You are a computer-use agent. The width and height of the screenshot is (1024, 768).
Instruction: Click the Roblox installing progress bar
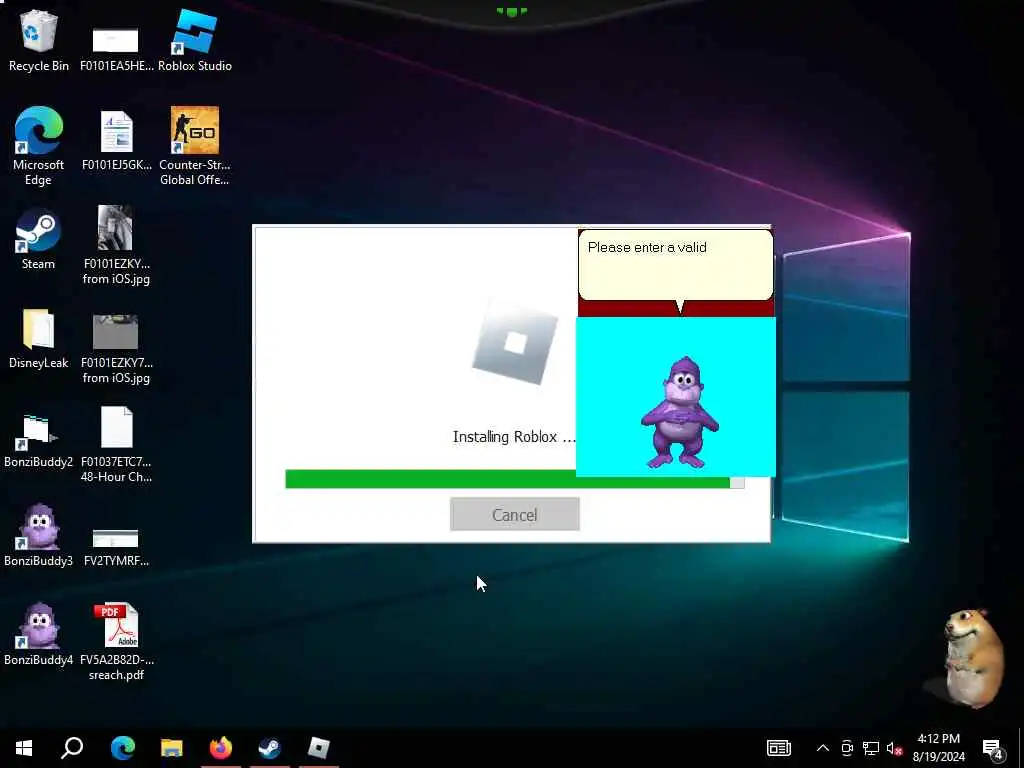[515, 479]
